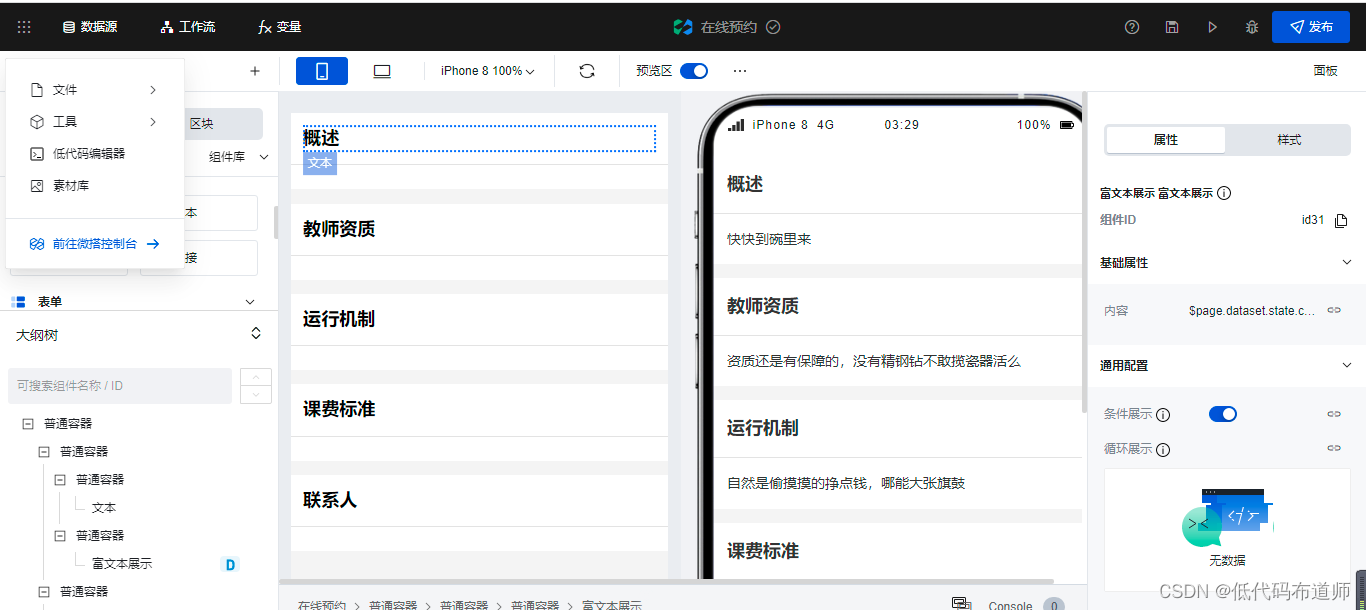Open the 工作流 workflow panel
This screenshot has height=610, width=1366.
point(187,27)
